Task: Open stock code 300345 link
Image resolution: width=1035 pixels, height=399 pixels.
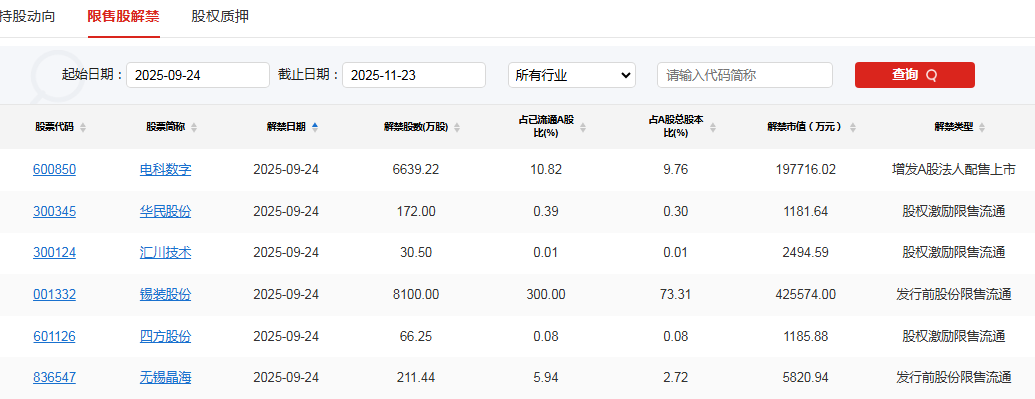Action: pyautogui.click(x=54, y=211)
